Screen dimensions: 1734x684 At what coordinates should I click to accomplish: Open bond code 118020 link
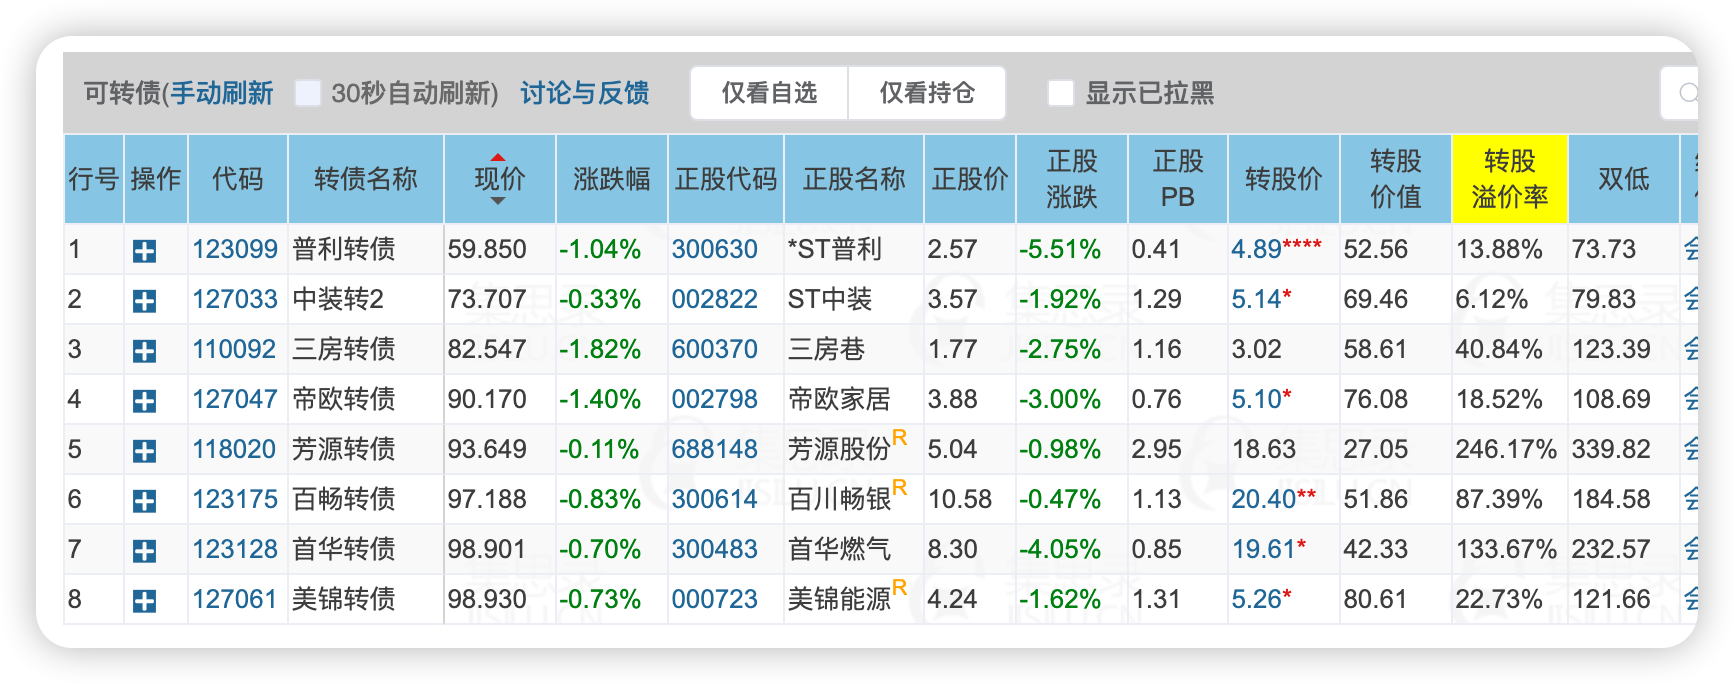234,449
